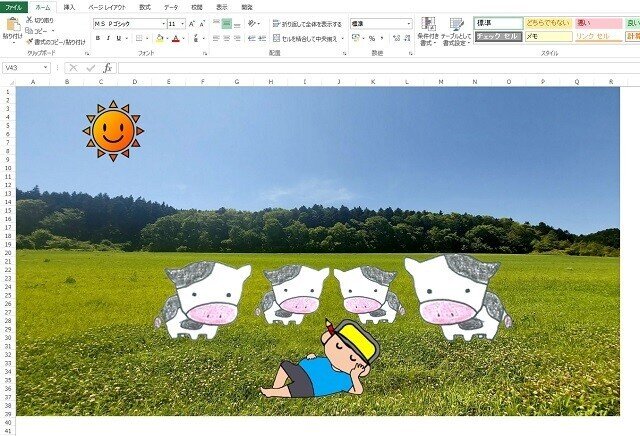Screen dimensions: 640x436
Task: Switch to the ページレイアウト tab
Action: (107, 7)
